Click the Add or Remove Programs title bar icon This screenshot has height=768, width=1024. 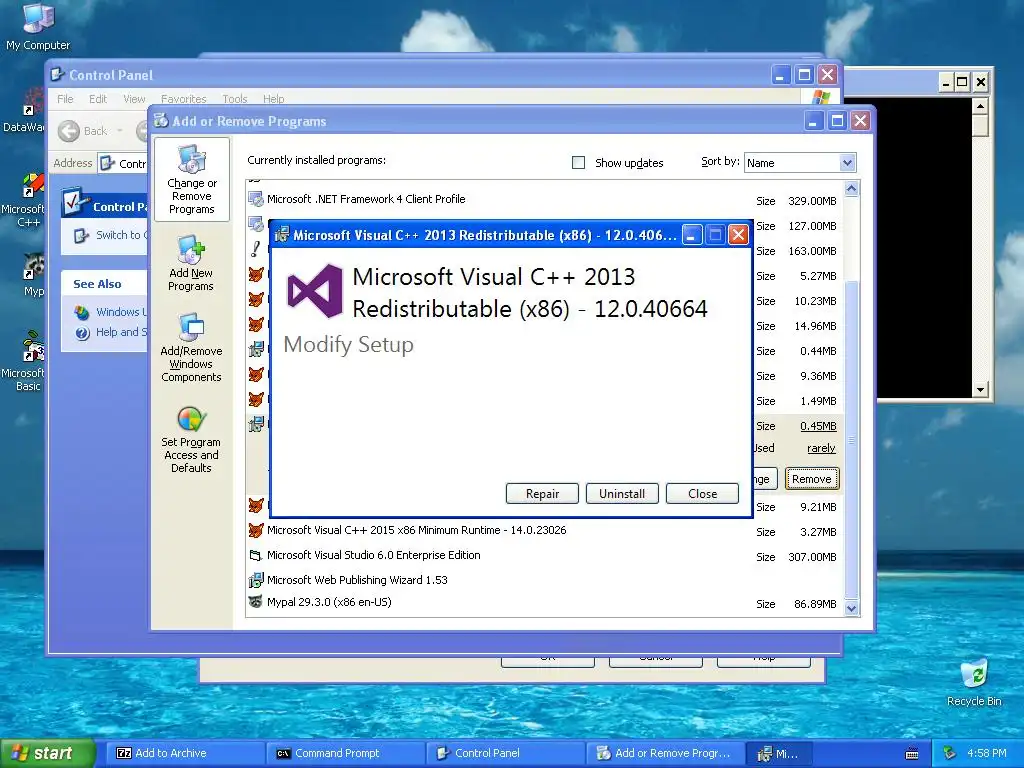pos(161,120)
